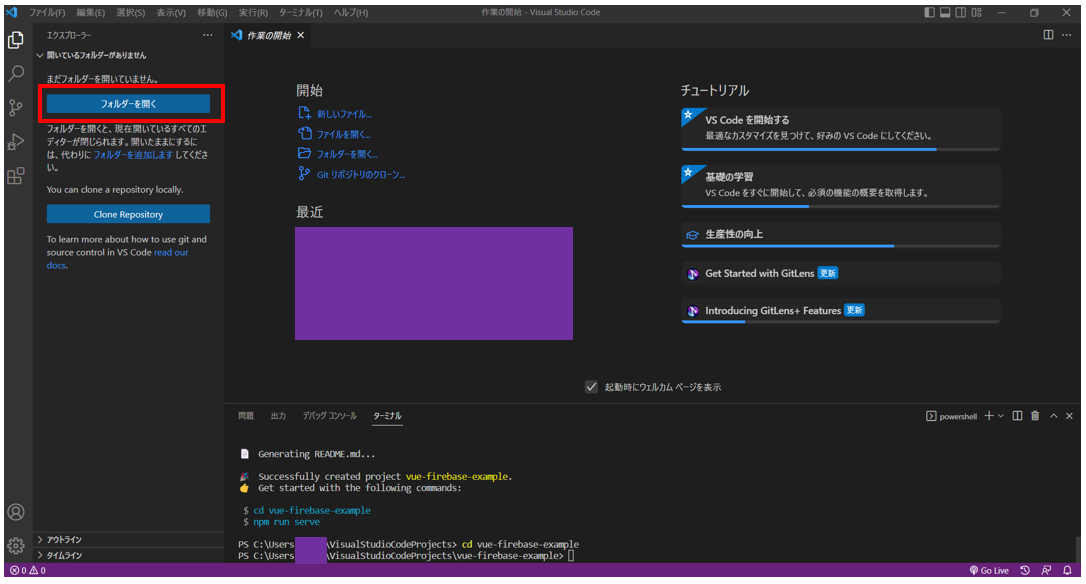
Task: Split the editor to the right
Action: 1048,35
